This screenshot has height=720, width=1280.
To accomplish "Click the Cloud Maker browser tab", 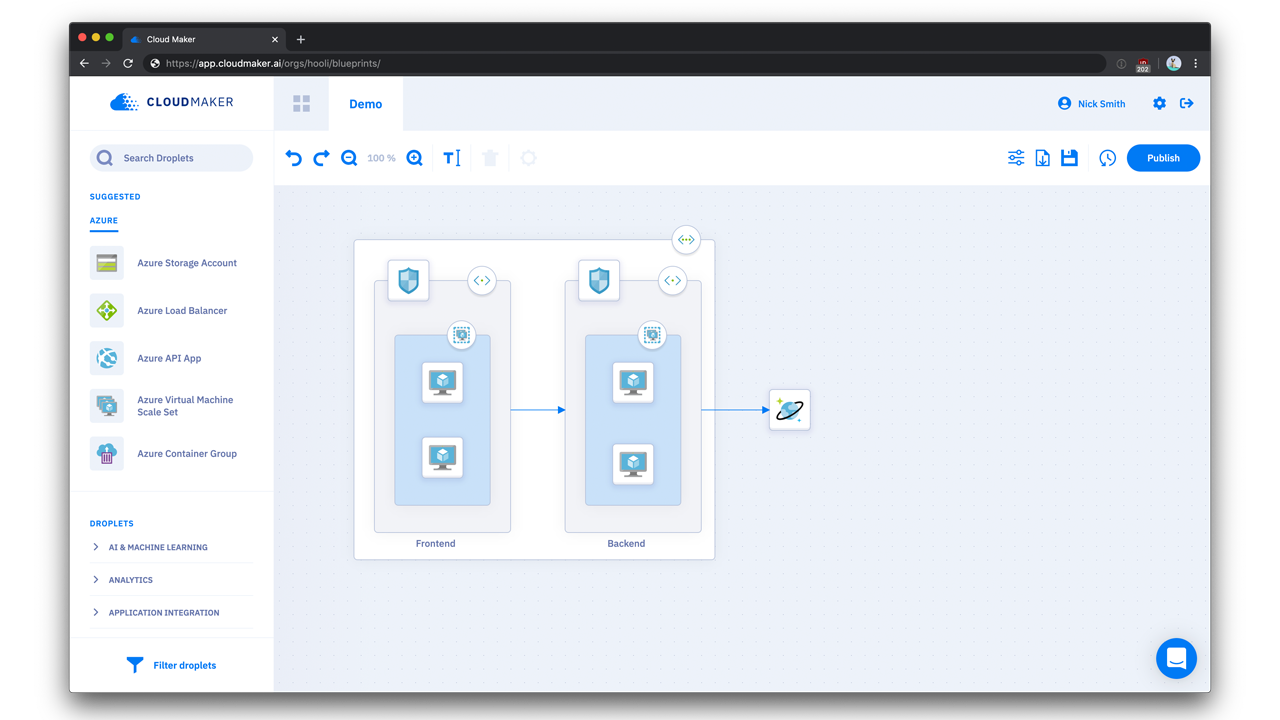I will 204,39.
